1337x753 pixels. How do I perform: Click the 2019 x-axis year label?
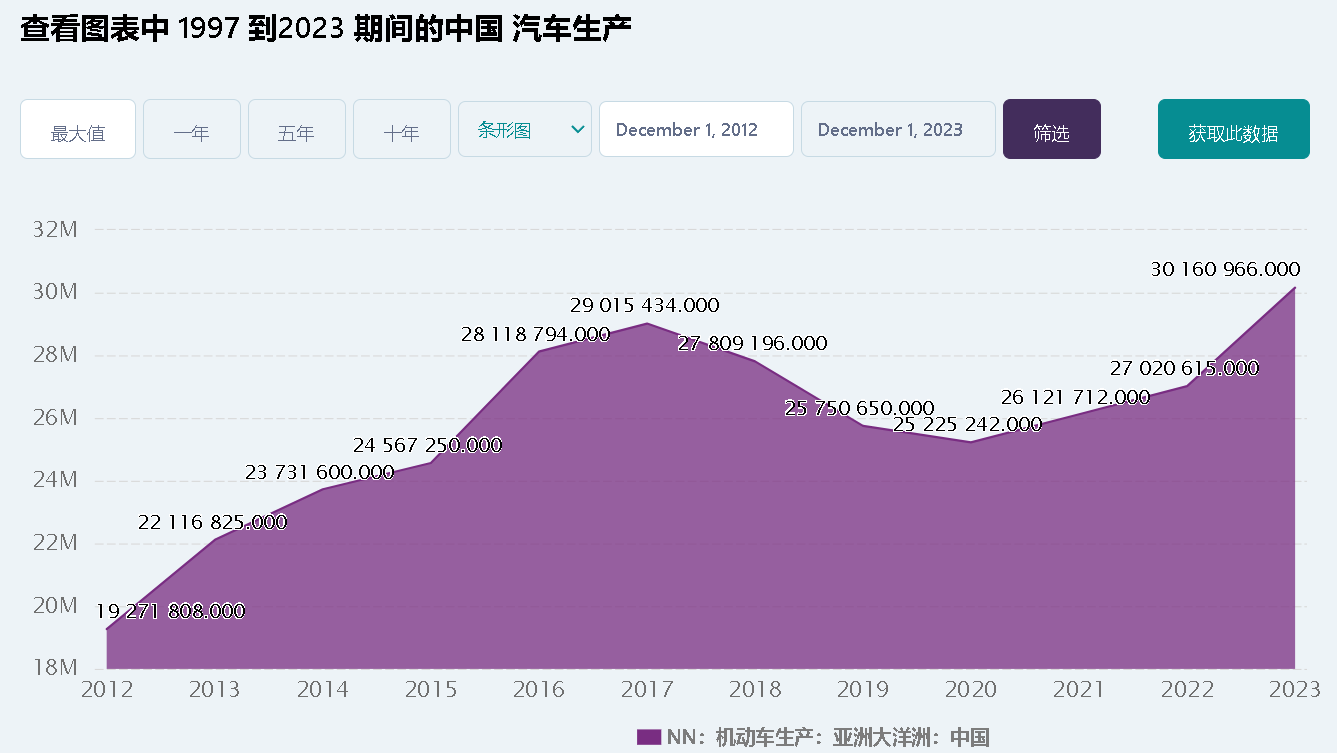click(x=863, y=690)
